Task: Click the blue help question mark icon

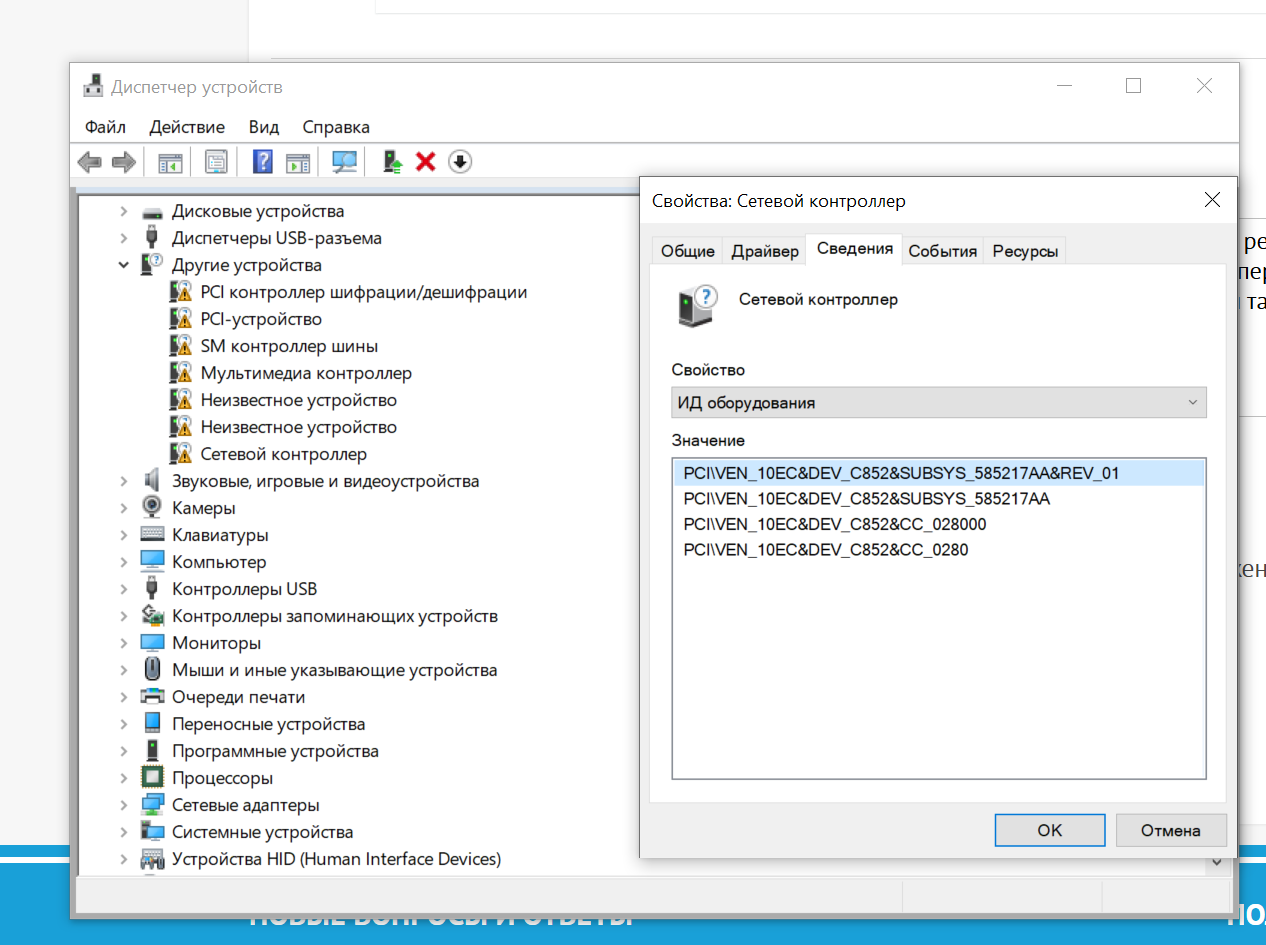Action: coord(262,161)
